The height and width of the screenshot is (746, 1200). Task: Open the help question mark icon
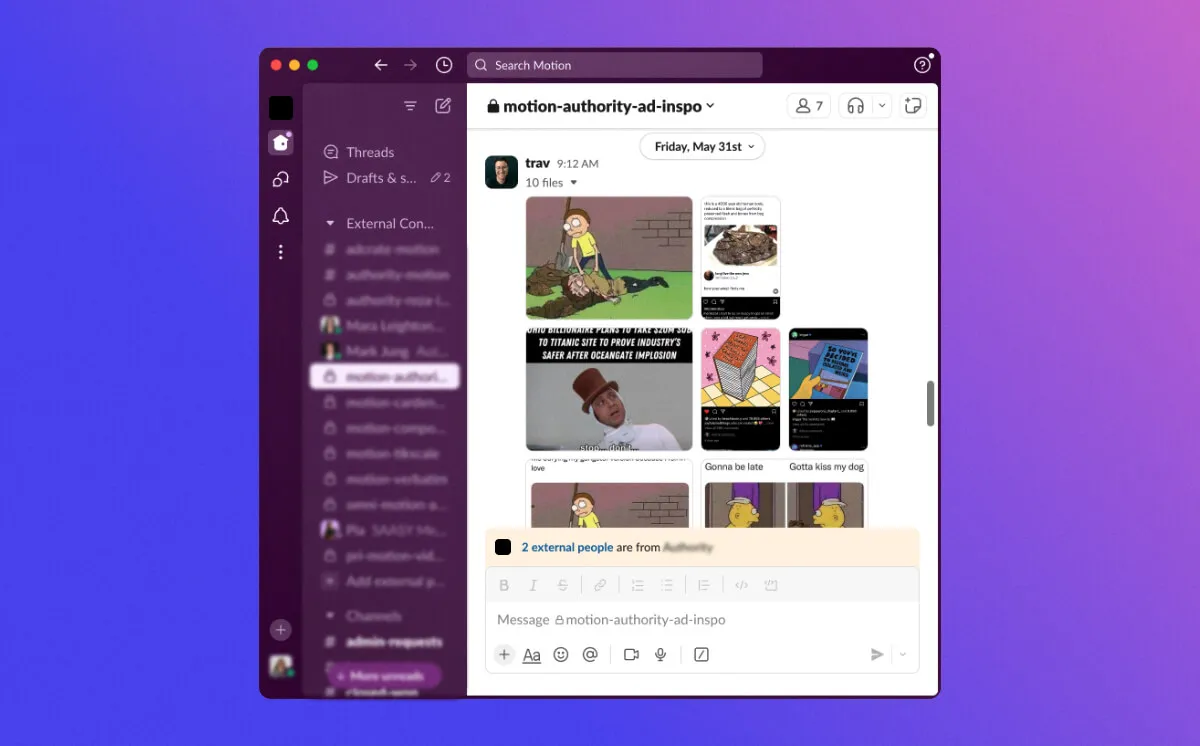pos(922,65)
